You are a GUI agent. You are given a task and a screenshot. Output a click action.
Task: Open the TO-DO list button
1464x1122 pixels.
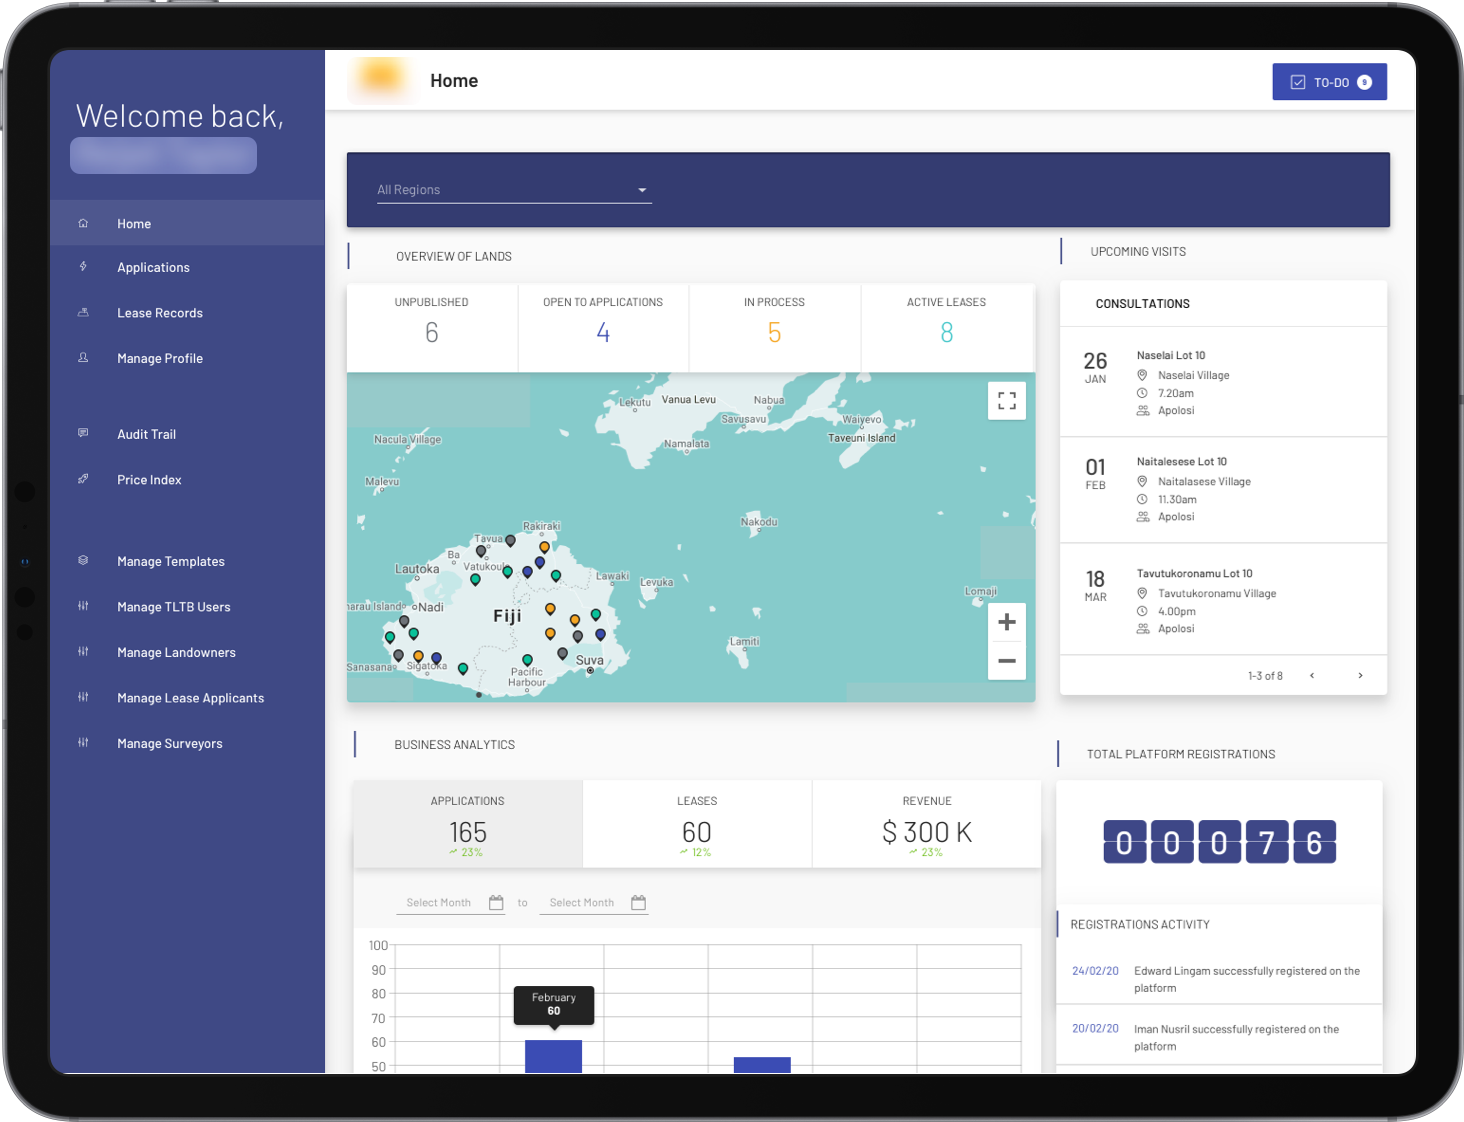point(1329,82)
